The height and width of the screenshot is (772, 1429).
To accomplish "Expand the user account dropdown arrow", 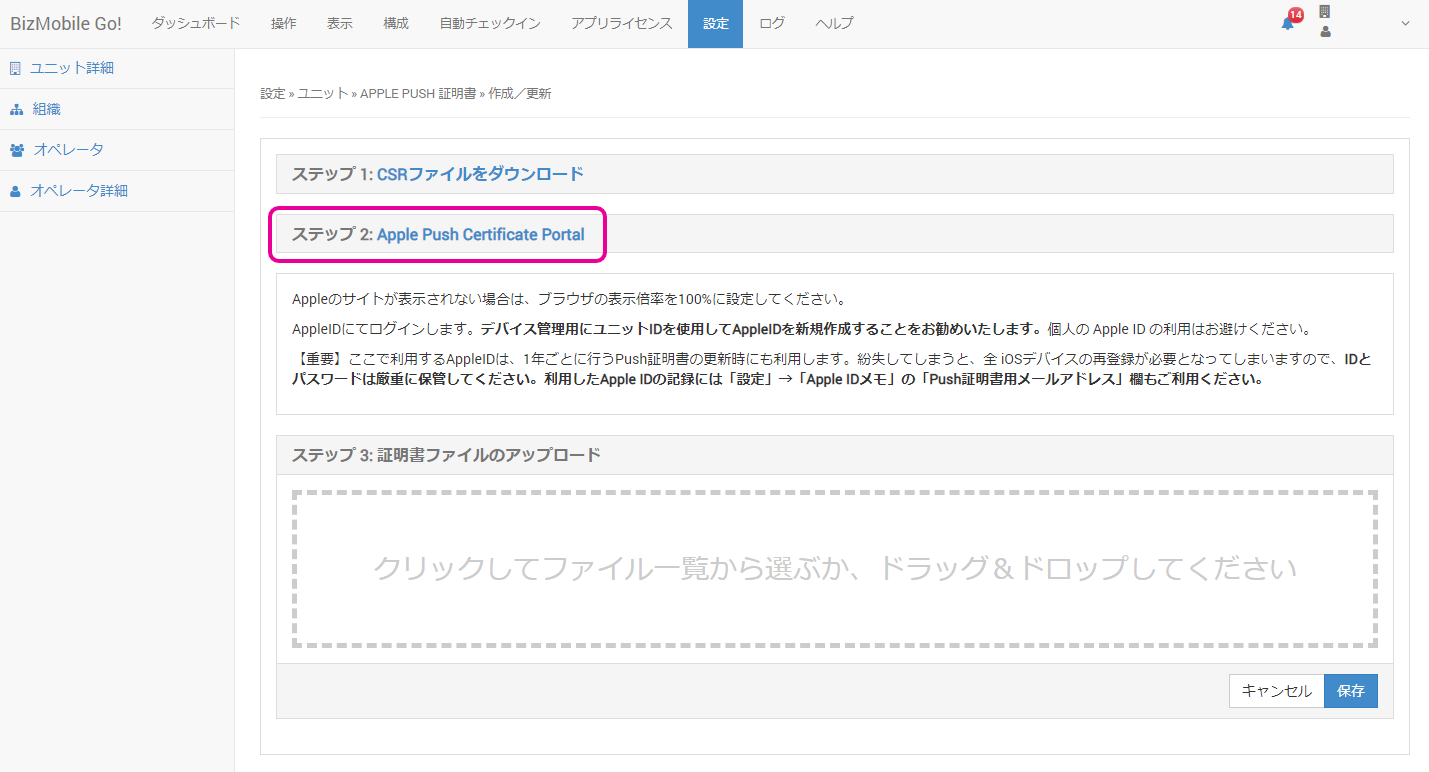I will tap(1405, 23).
